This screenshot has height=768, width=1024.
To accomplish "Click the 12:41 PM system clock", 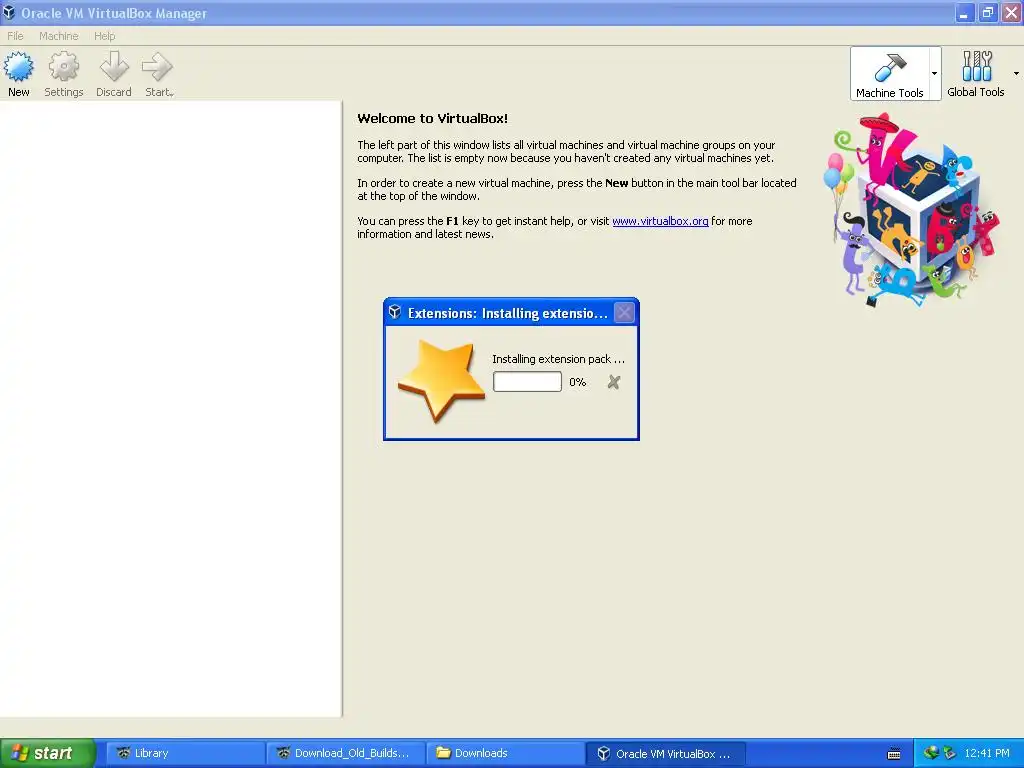I will click(x=987, y=753).
